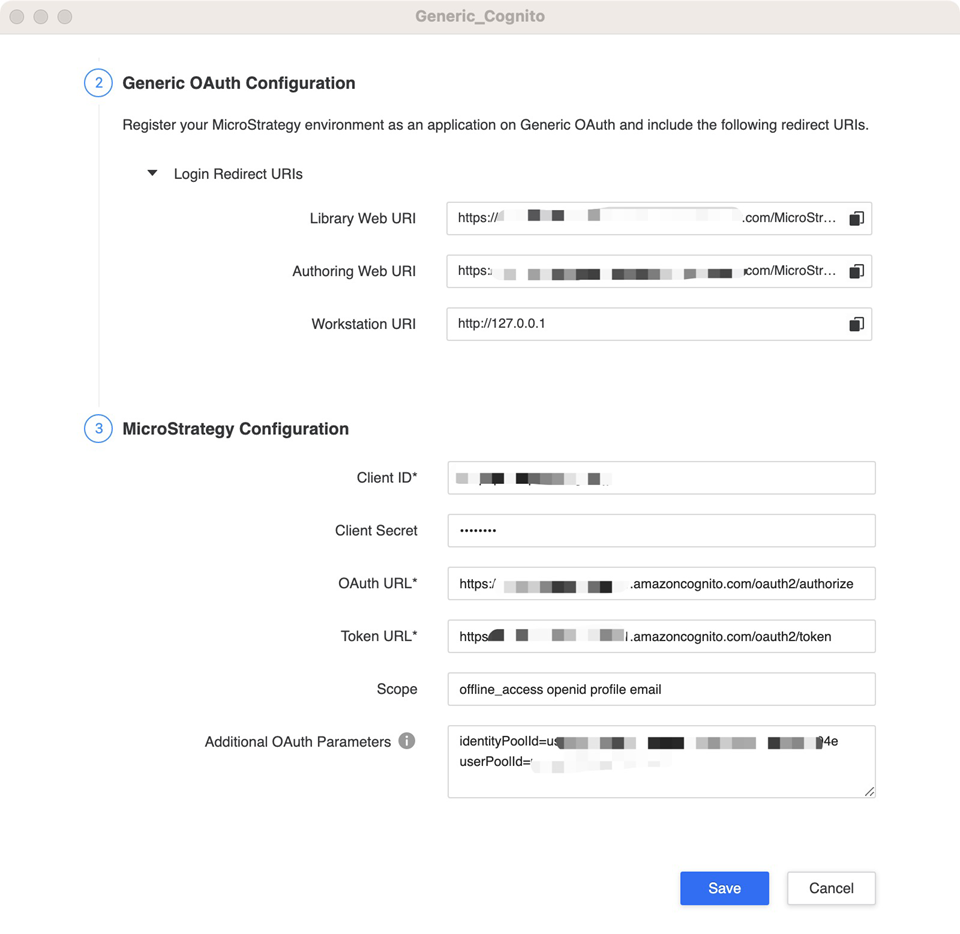
Task: Click the Library Web URI field
Action: coord(645,218)
